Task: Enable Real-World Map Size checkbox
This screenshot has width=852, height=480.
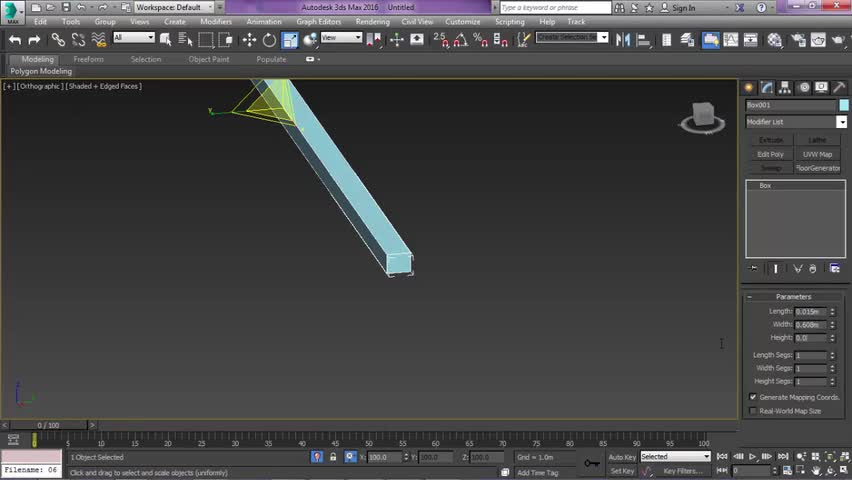Action: (x=753, y=411)
